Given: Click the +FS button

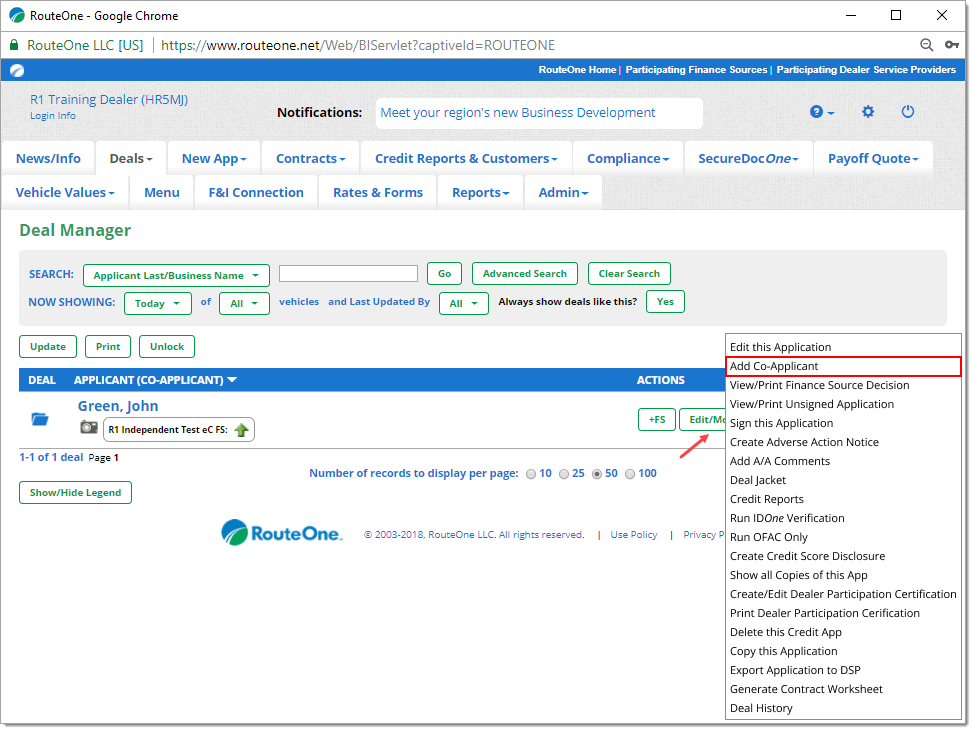Looking at the screenshot, I should click(x=657, y=419).
